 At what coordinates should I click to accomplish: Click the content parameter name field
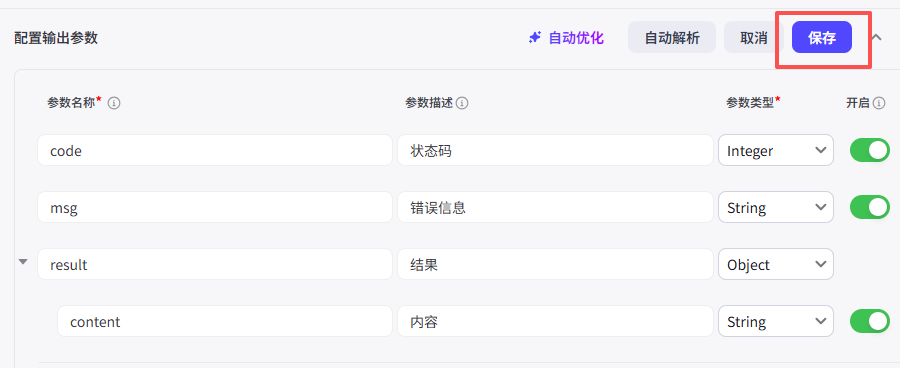[x=225, y=321]
